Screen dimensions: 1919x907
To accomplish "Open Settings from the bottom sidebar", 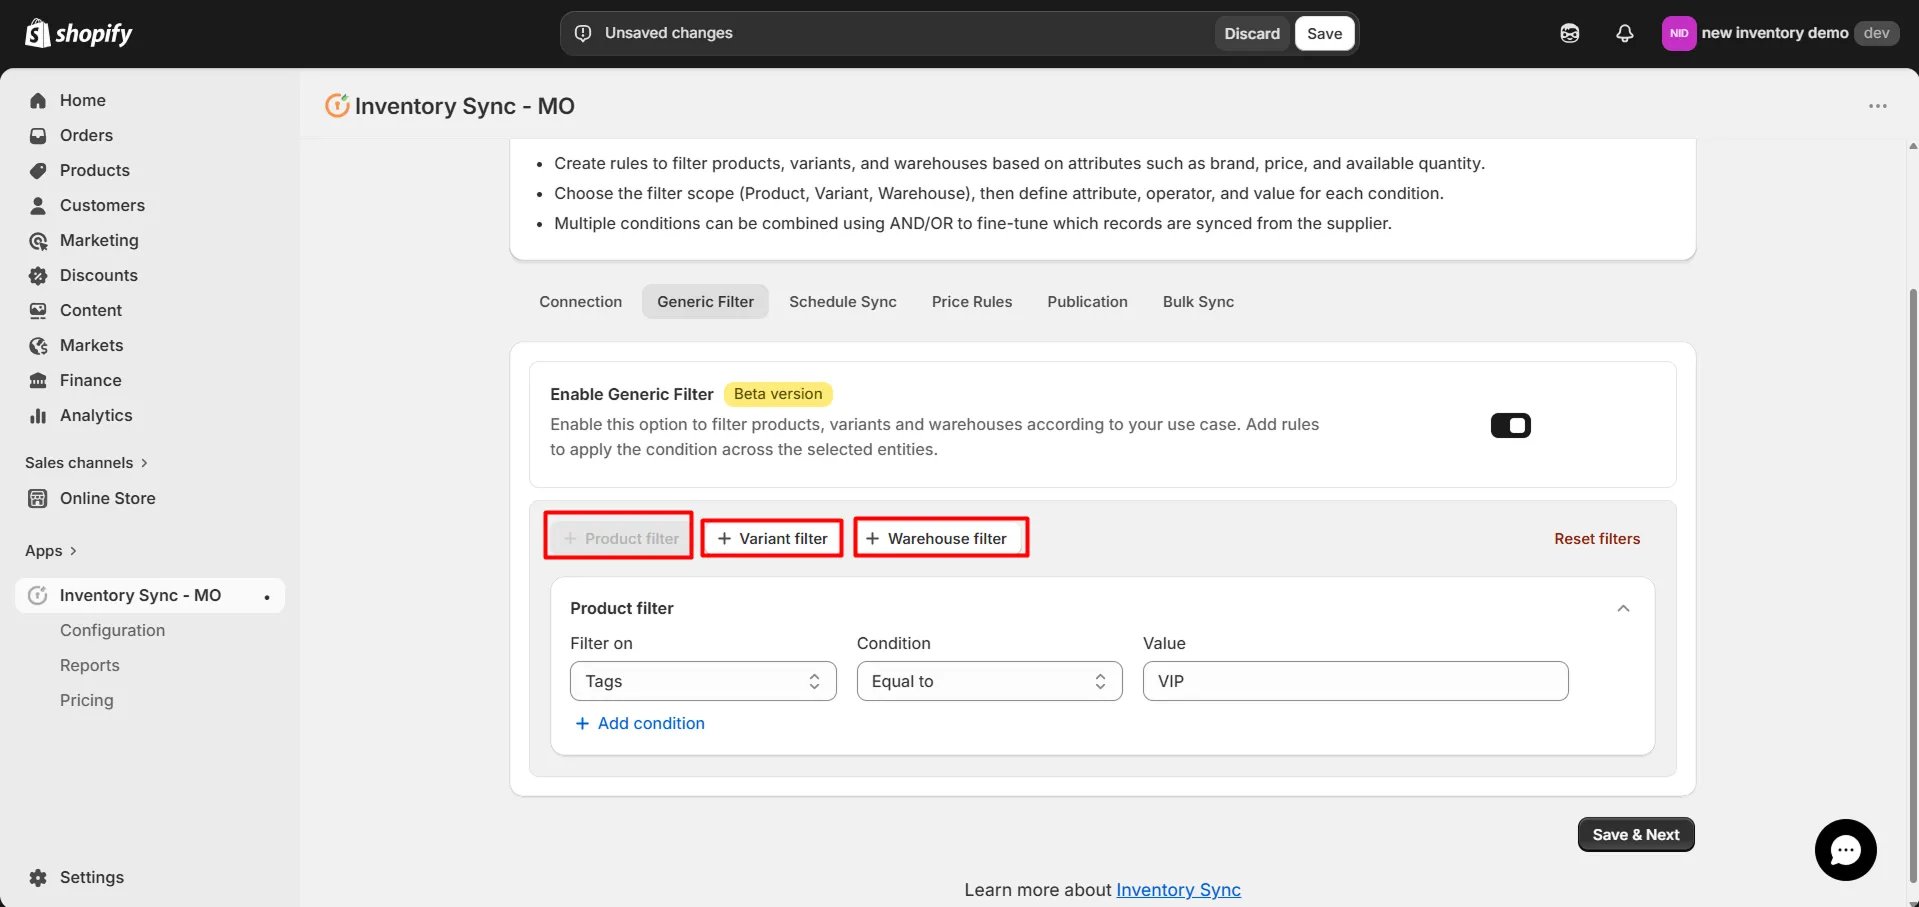I will [x=91, y=877].
